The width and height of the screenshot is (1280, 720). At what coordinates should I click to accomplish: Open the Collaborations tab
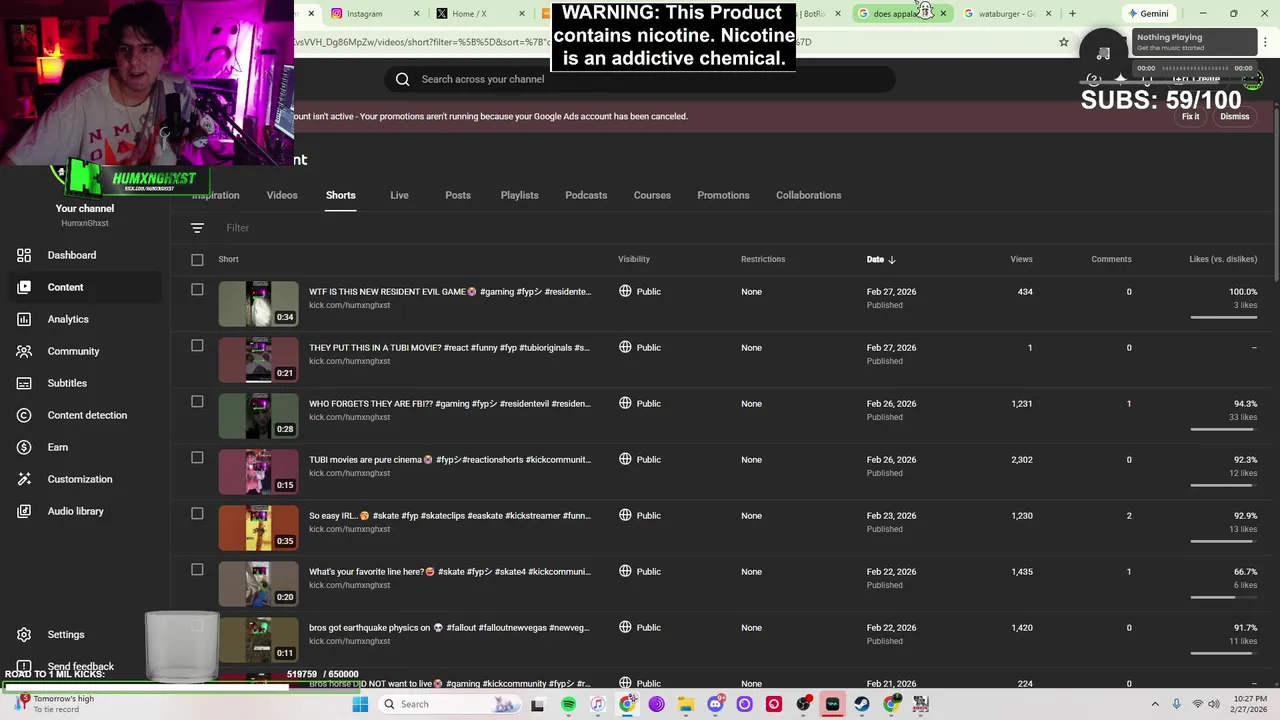pos(808,195)
